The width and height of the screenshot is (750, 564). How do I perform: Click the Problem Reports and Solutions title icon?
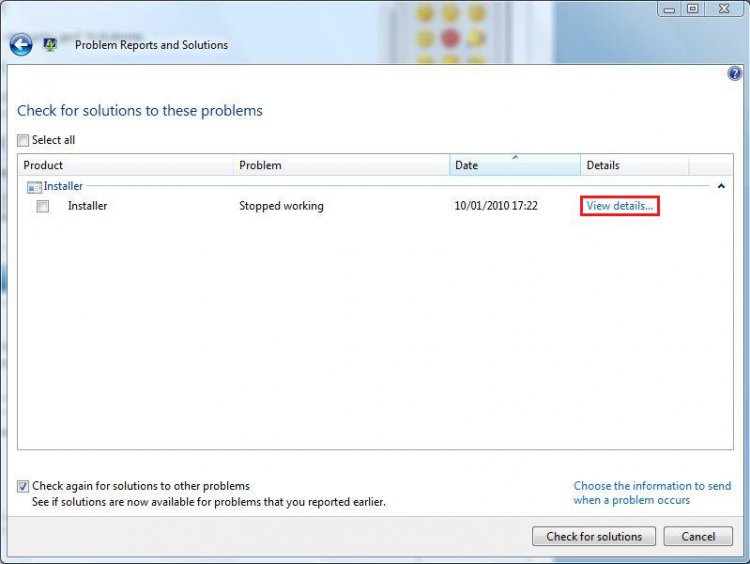[x=49, y=45]
